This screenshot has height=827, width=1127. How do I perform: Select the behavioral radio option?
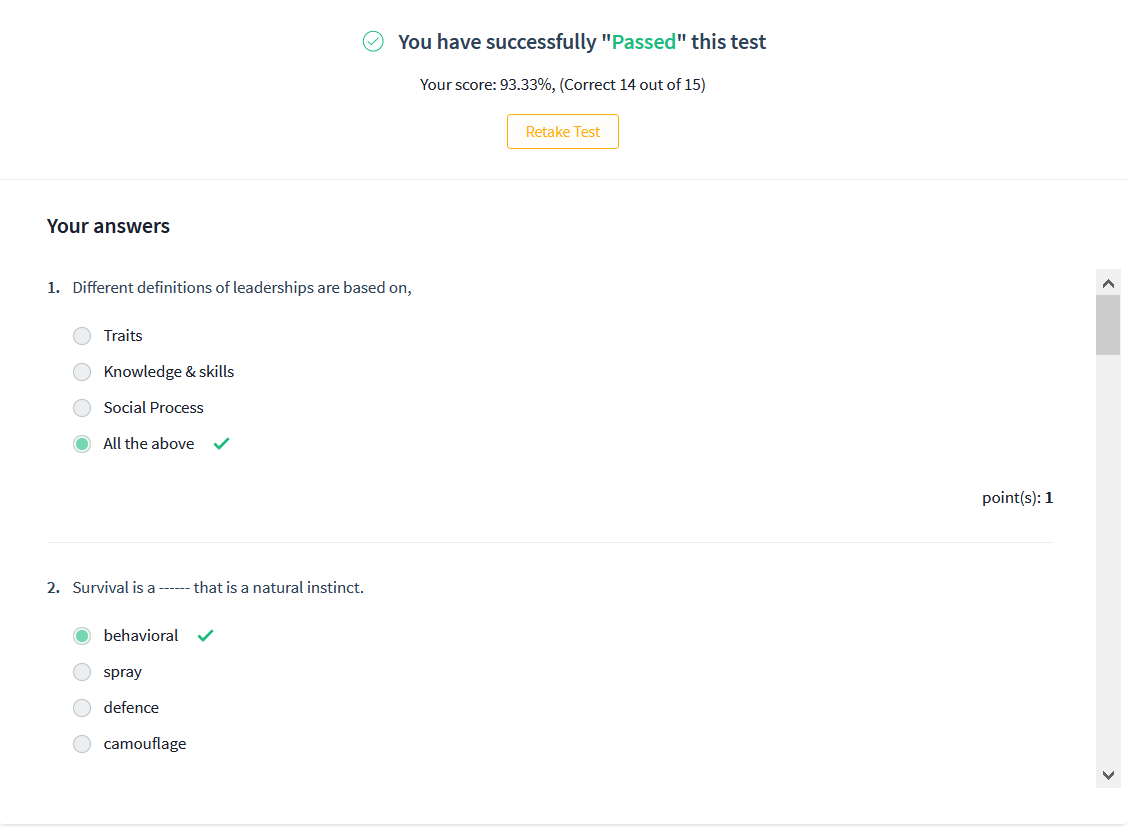point(82,636)
